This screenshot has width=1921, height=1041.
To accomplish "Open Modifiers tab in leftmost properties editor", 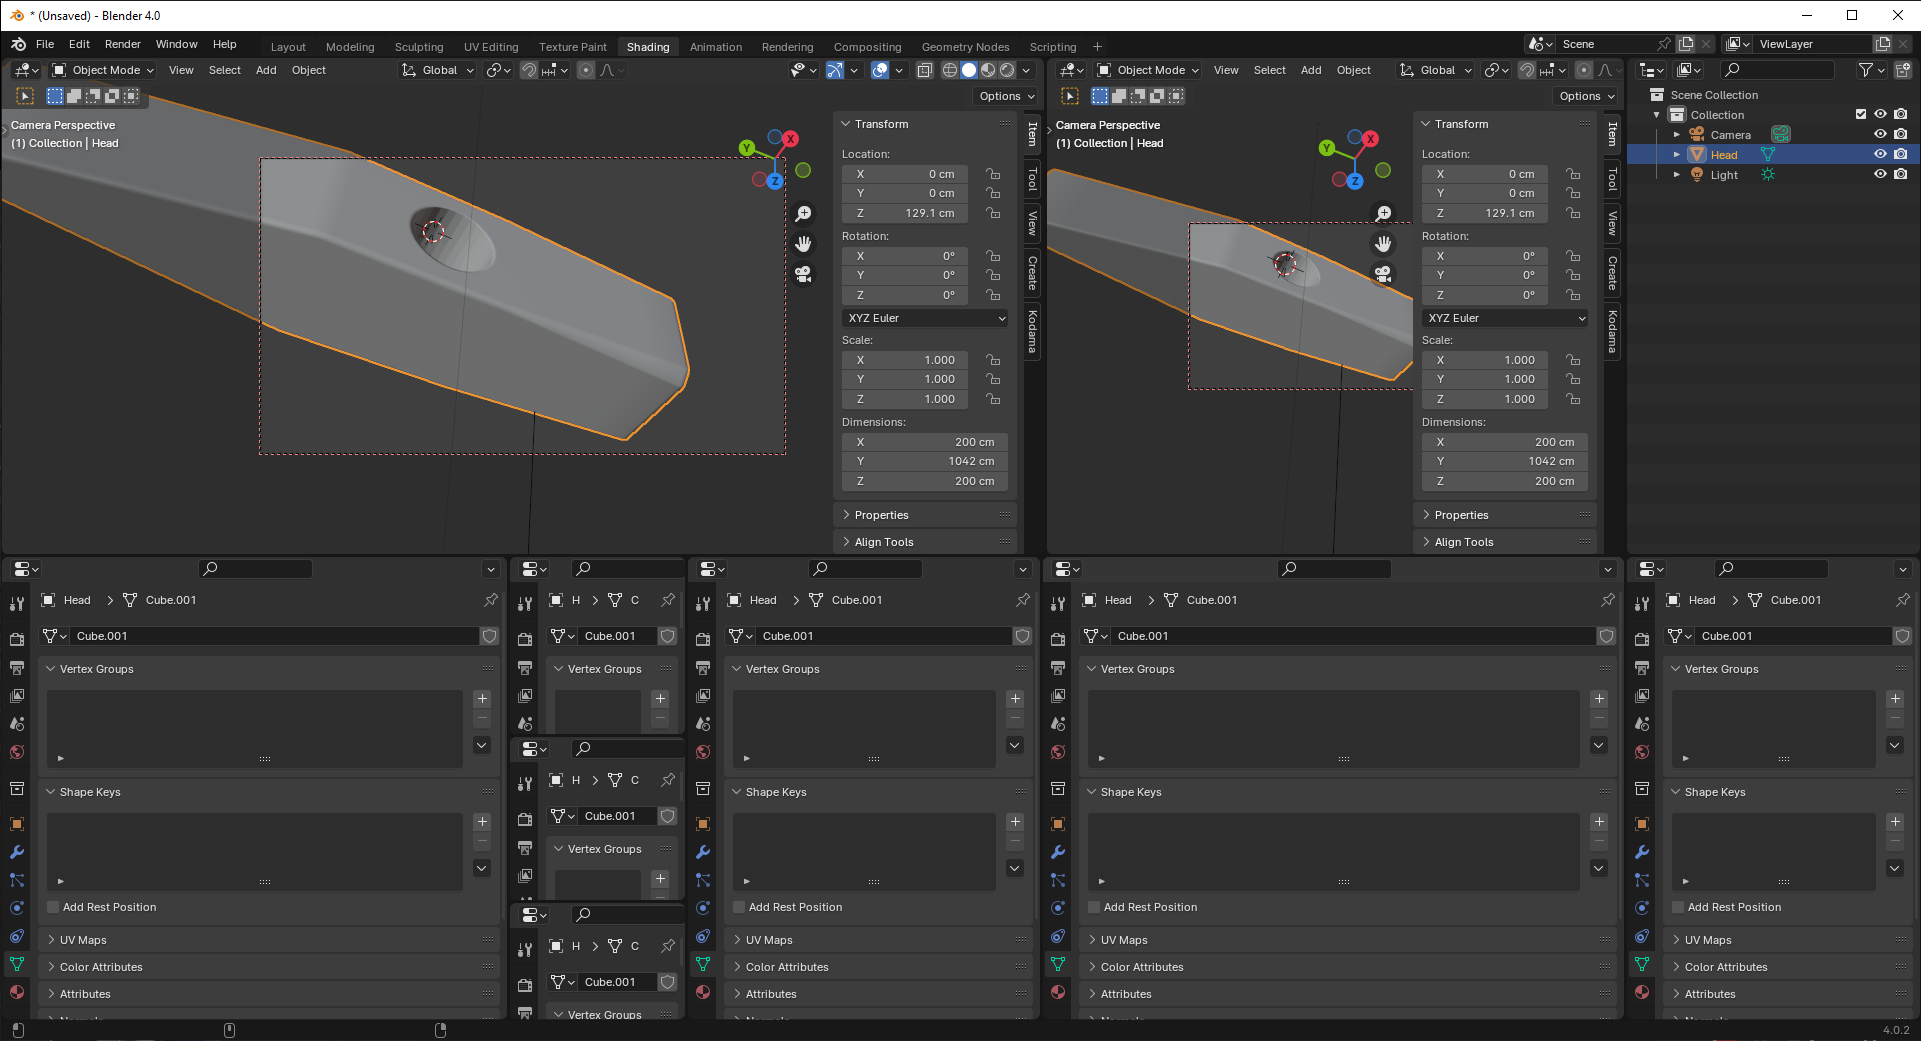I will (17, 852).
